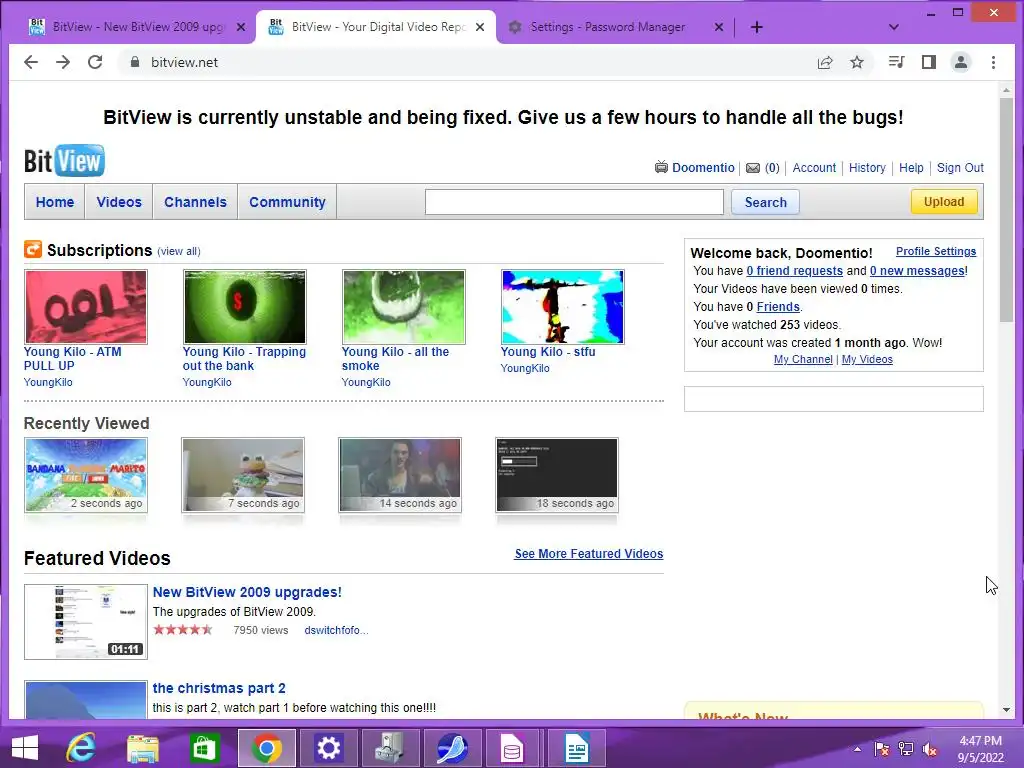Click the bitview.net address bar
Image resolution: width=1024 pixels, height=768 pixels.
(464, 62)
